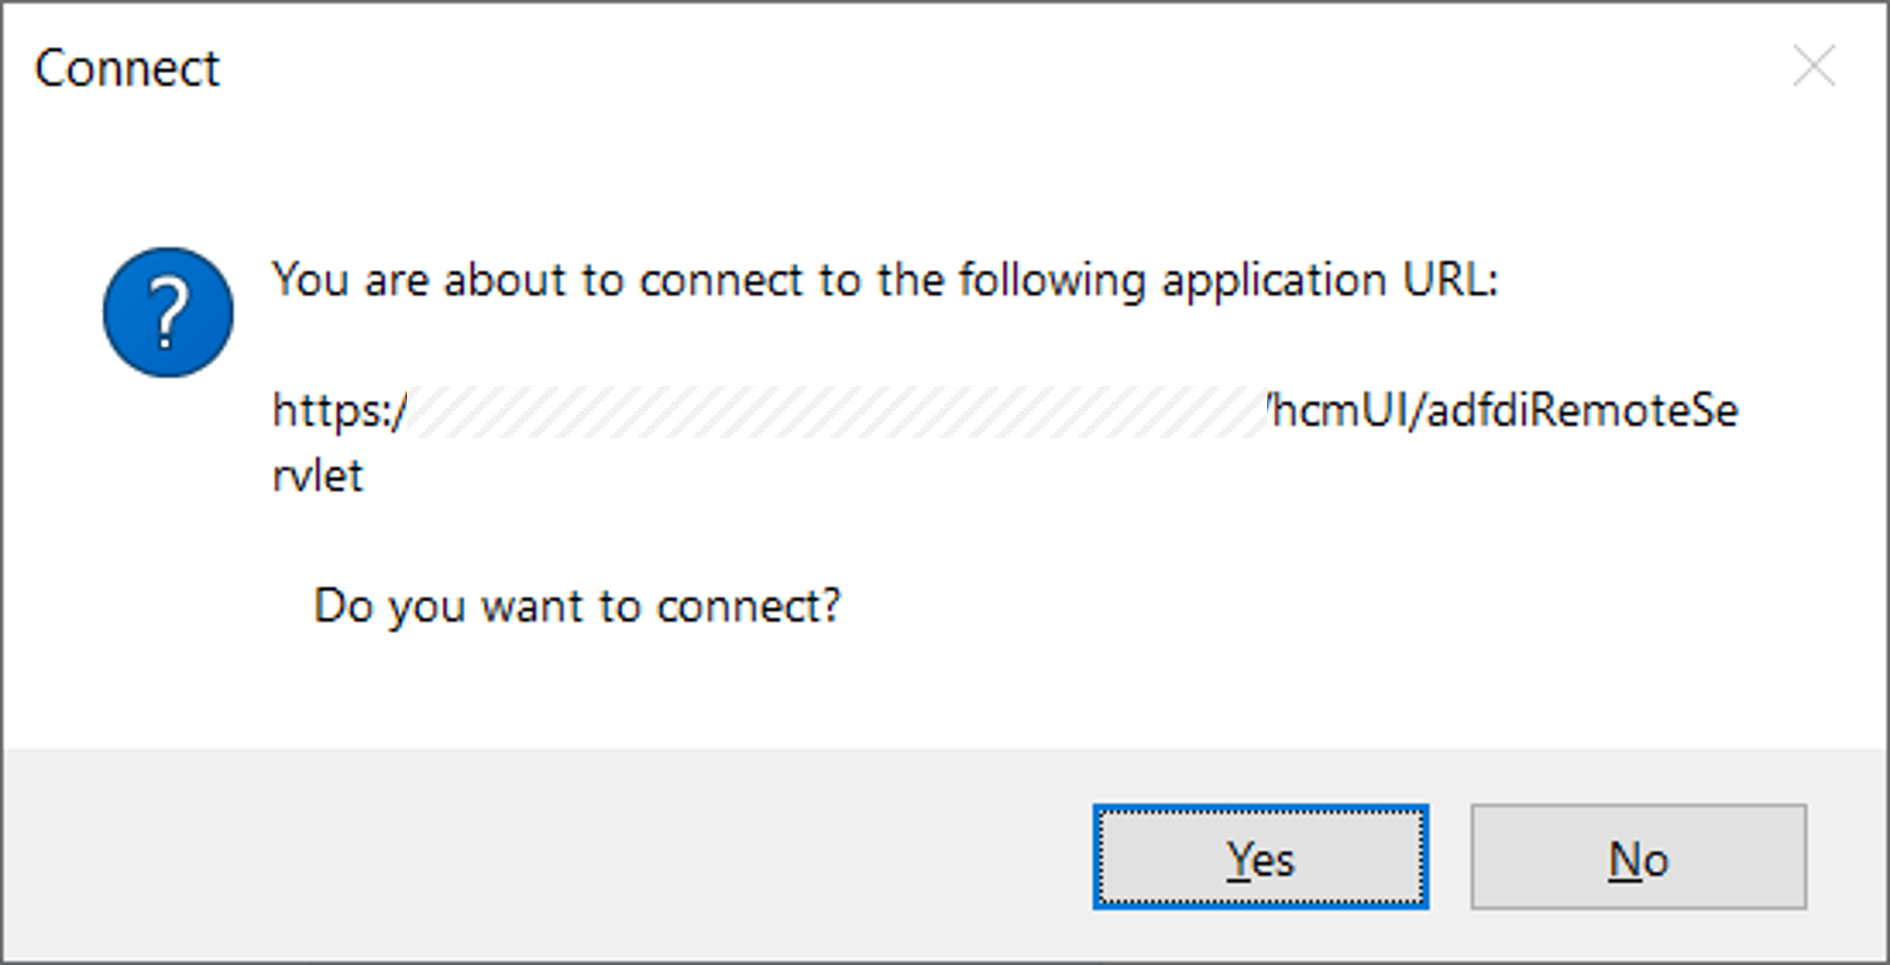Click the hatched redacted URL area
Viewport: 1890px width, 965px height.
click(837, 411)
